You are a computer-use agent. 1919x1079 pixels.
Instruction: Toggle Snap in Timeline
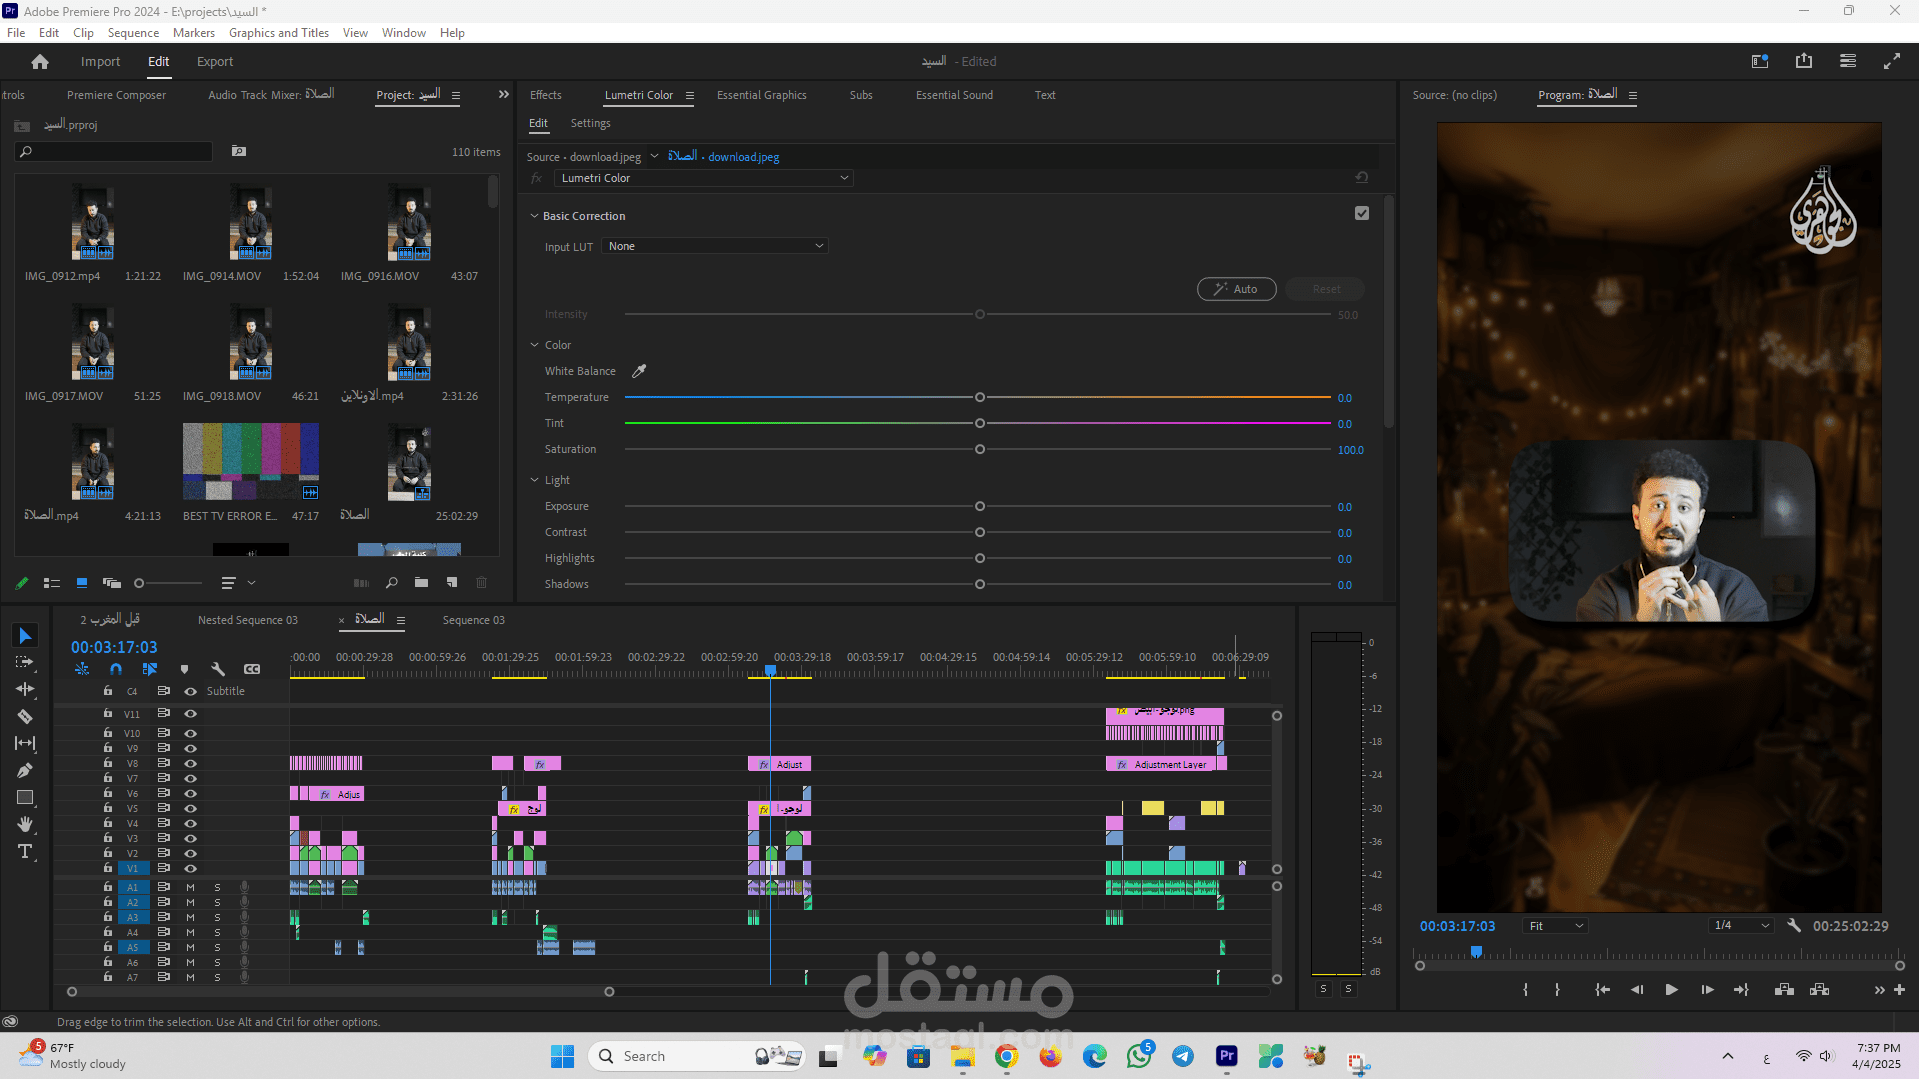tap(116, 669)
